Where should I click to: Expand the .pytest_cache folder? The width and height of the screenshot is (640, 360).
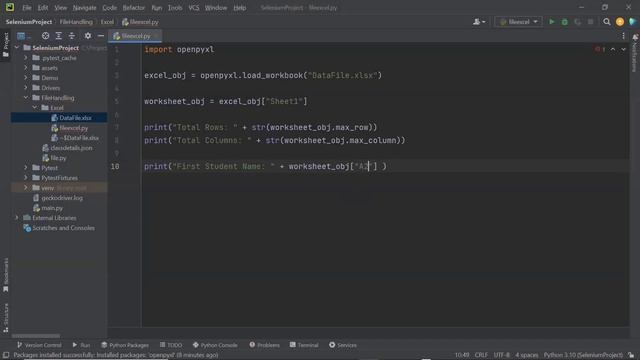(x=26, y=58)
